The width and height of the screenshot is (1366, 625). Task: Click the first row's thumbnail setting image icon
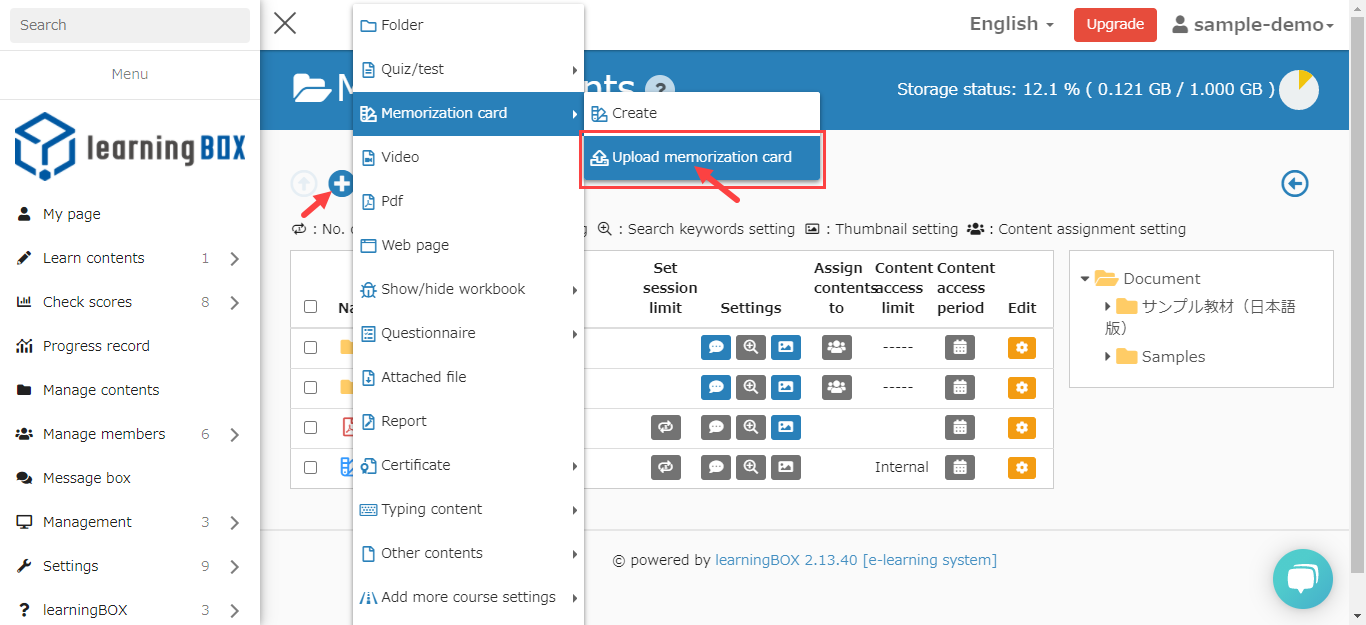[x=786, y=348]
